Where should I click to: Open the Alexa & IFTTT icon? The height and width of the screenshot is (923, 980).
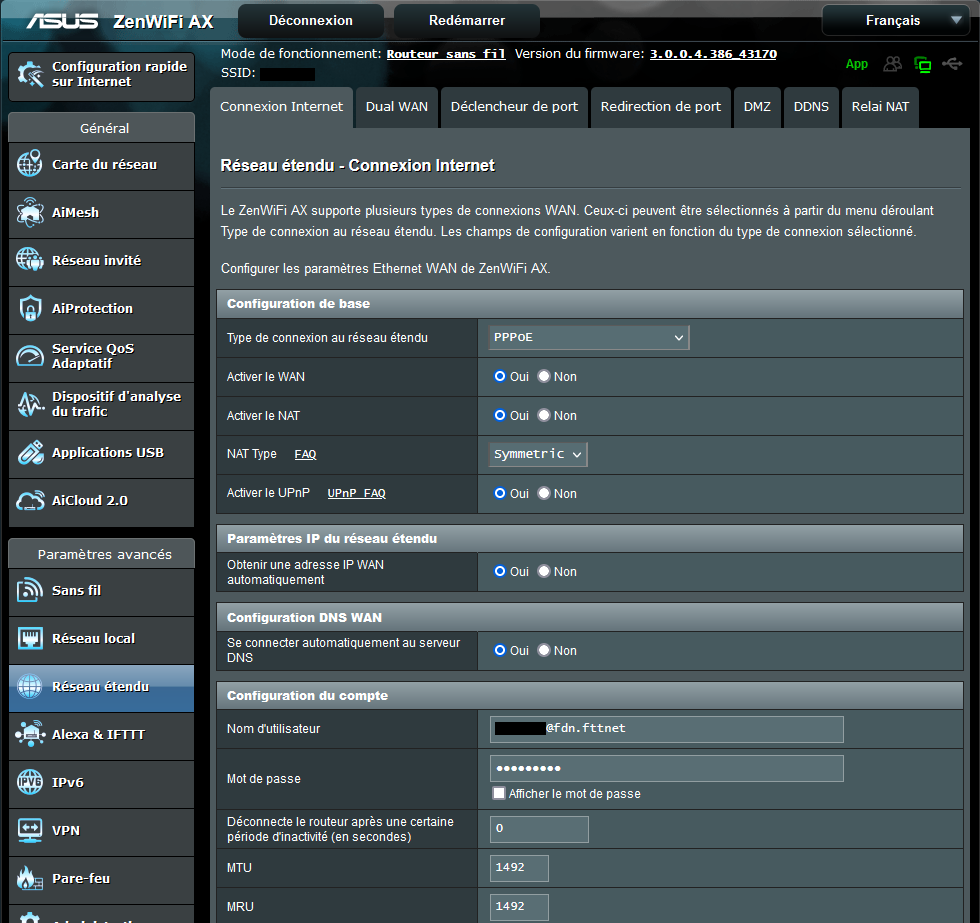point(29,734)
